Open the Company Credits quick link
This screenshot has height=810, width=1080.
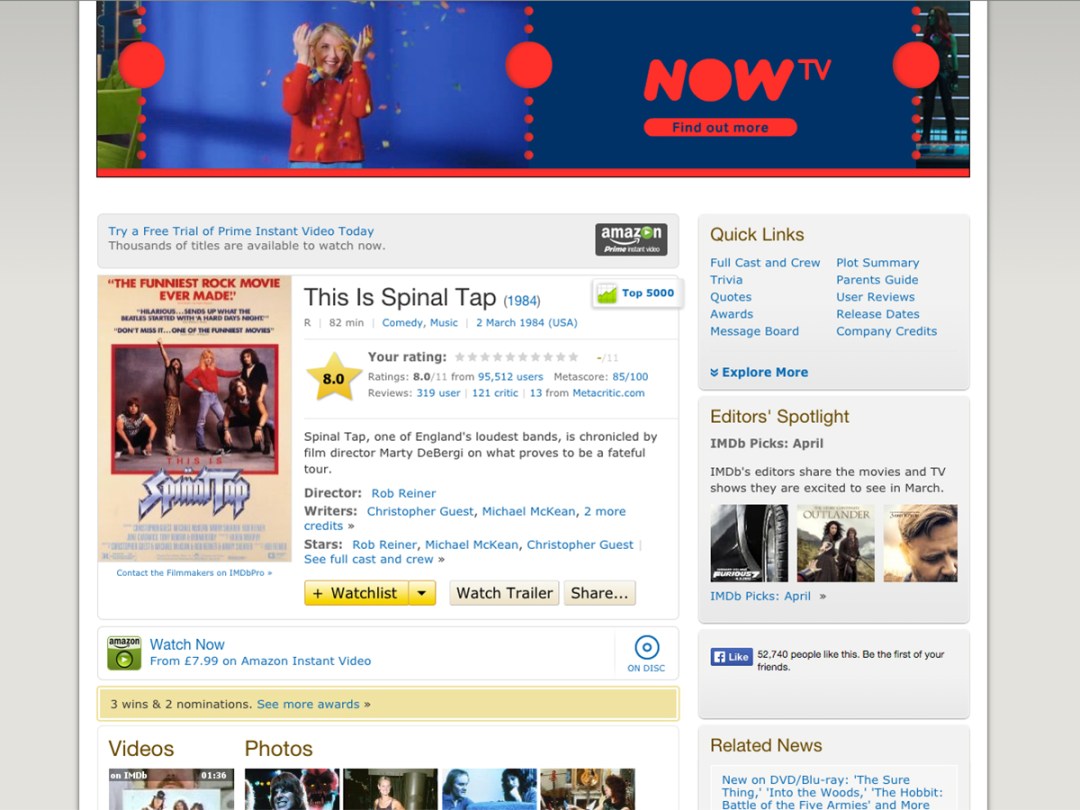click(x=886, y=331)
